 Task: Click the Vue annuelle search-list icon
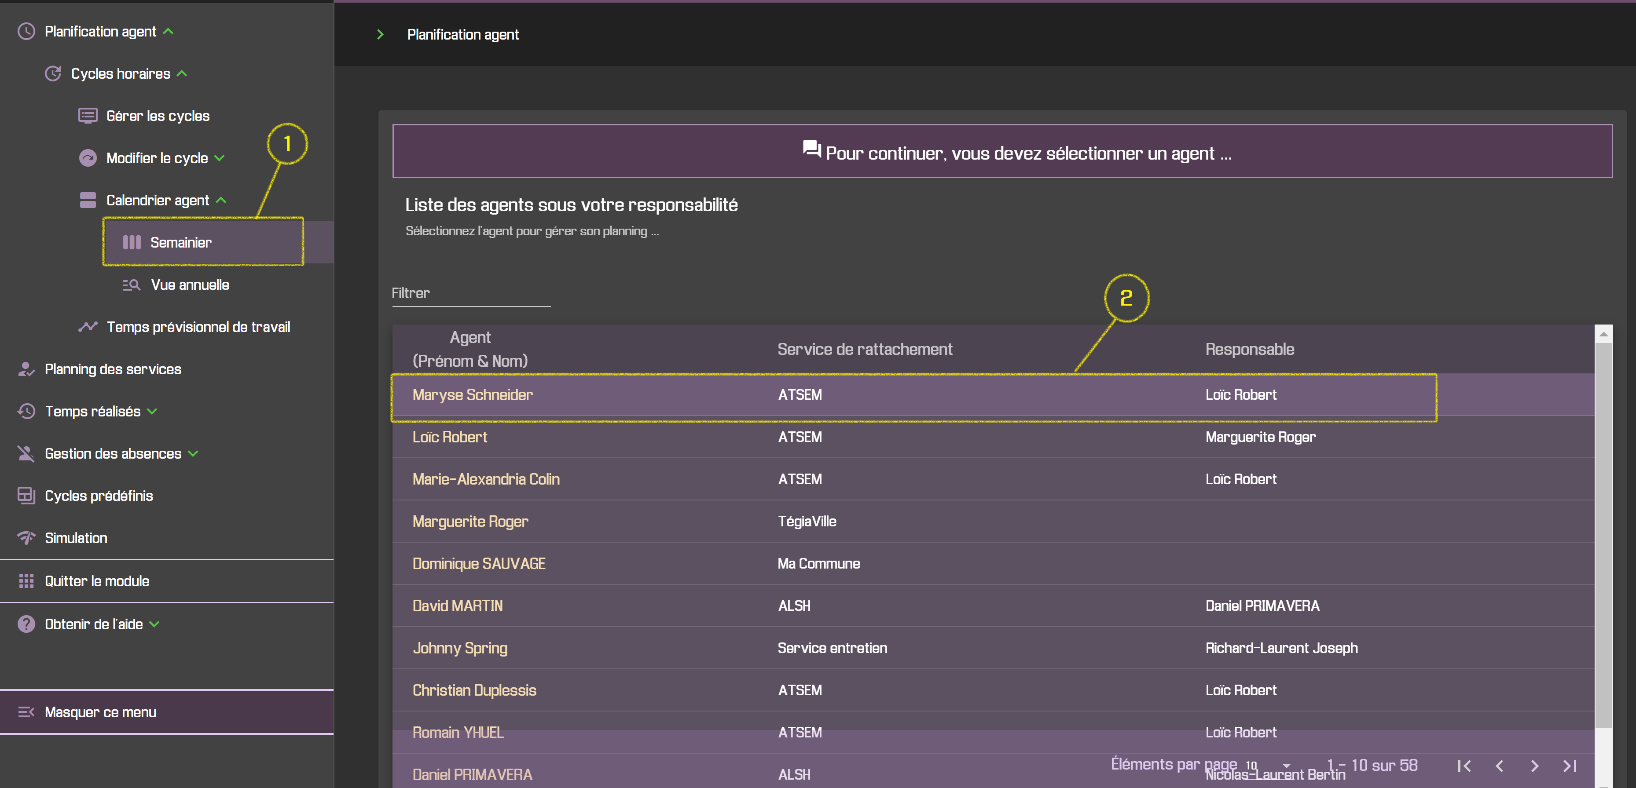pyautogui.click(x=131, y=285)
